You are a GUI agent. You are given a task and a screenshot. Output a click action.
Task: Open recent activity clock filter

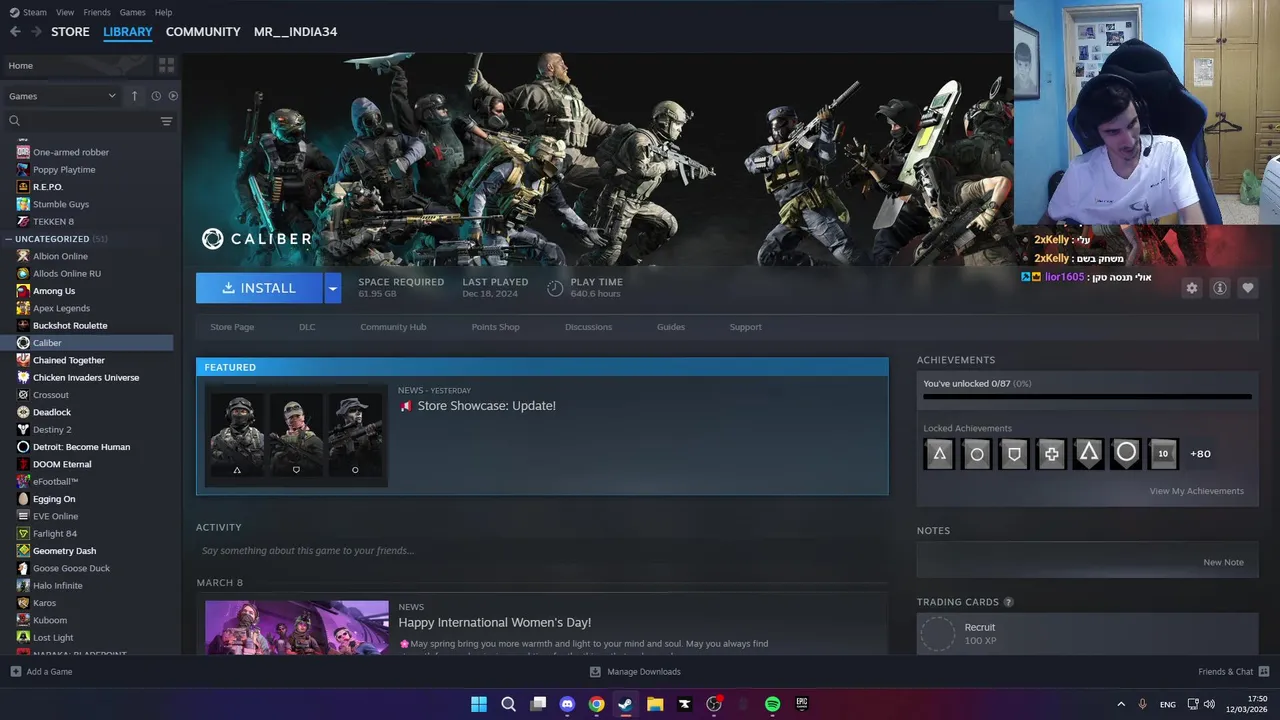tap(156, 96)
